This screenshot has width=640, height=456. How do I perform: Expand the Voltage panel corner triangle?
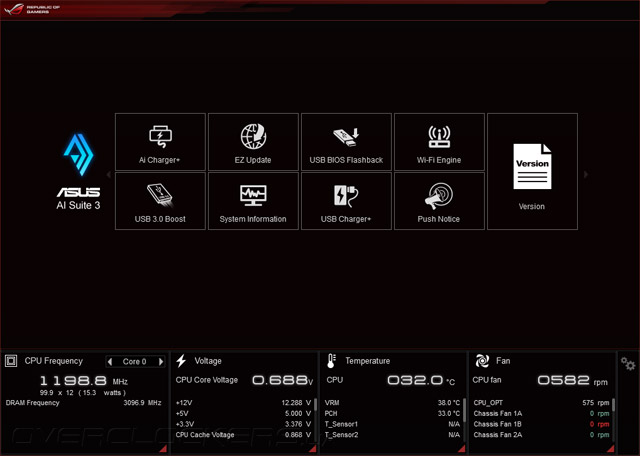coord(312,449)
